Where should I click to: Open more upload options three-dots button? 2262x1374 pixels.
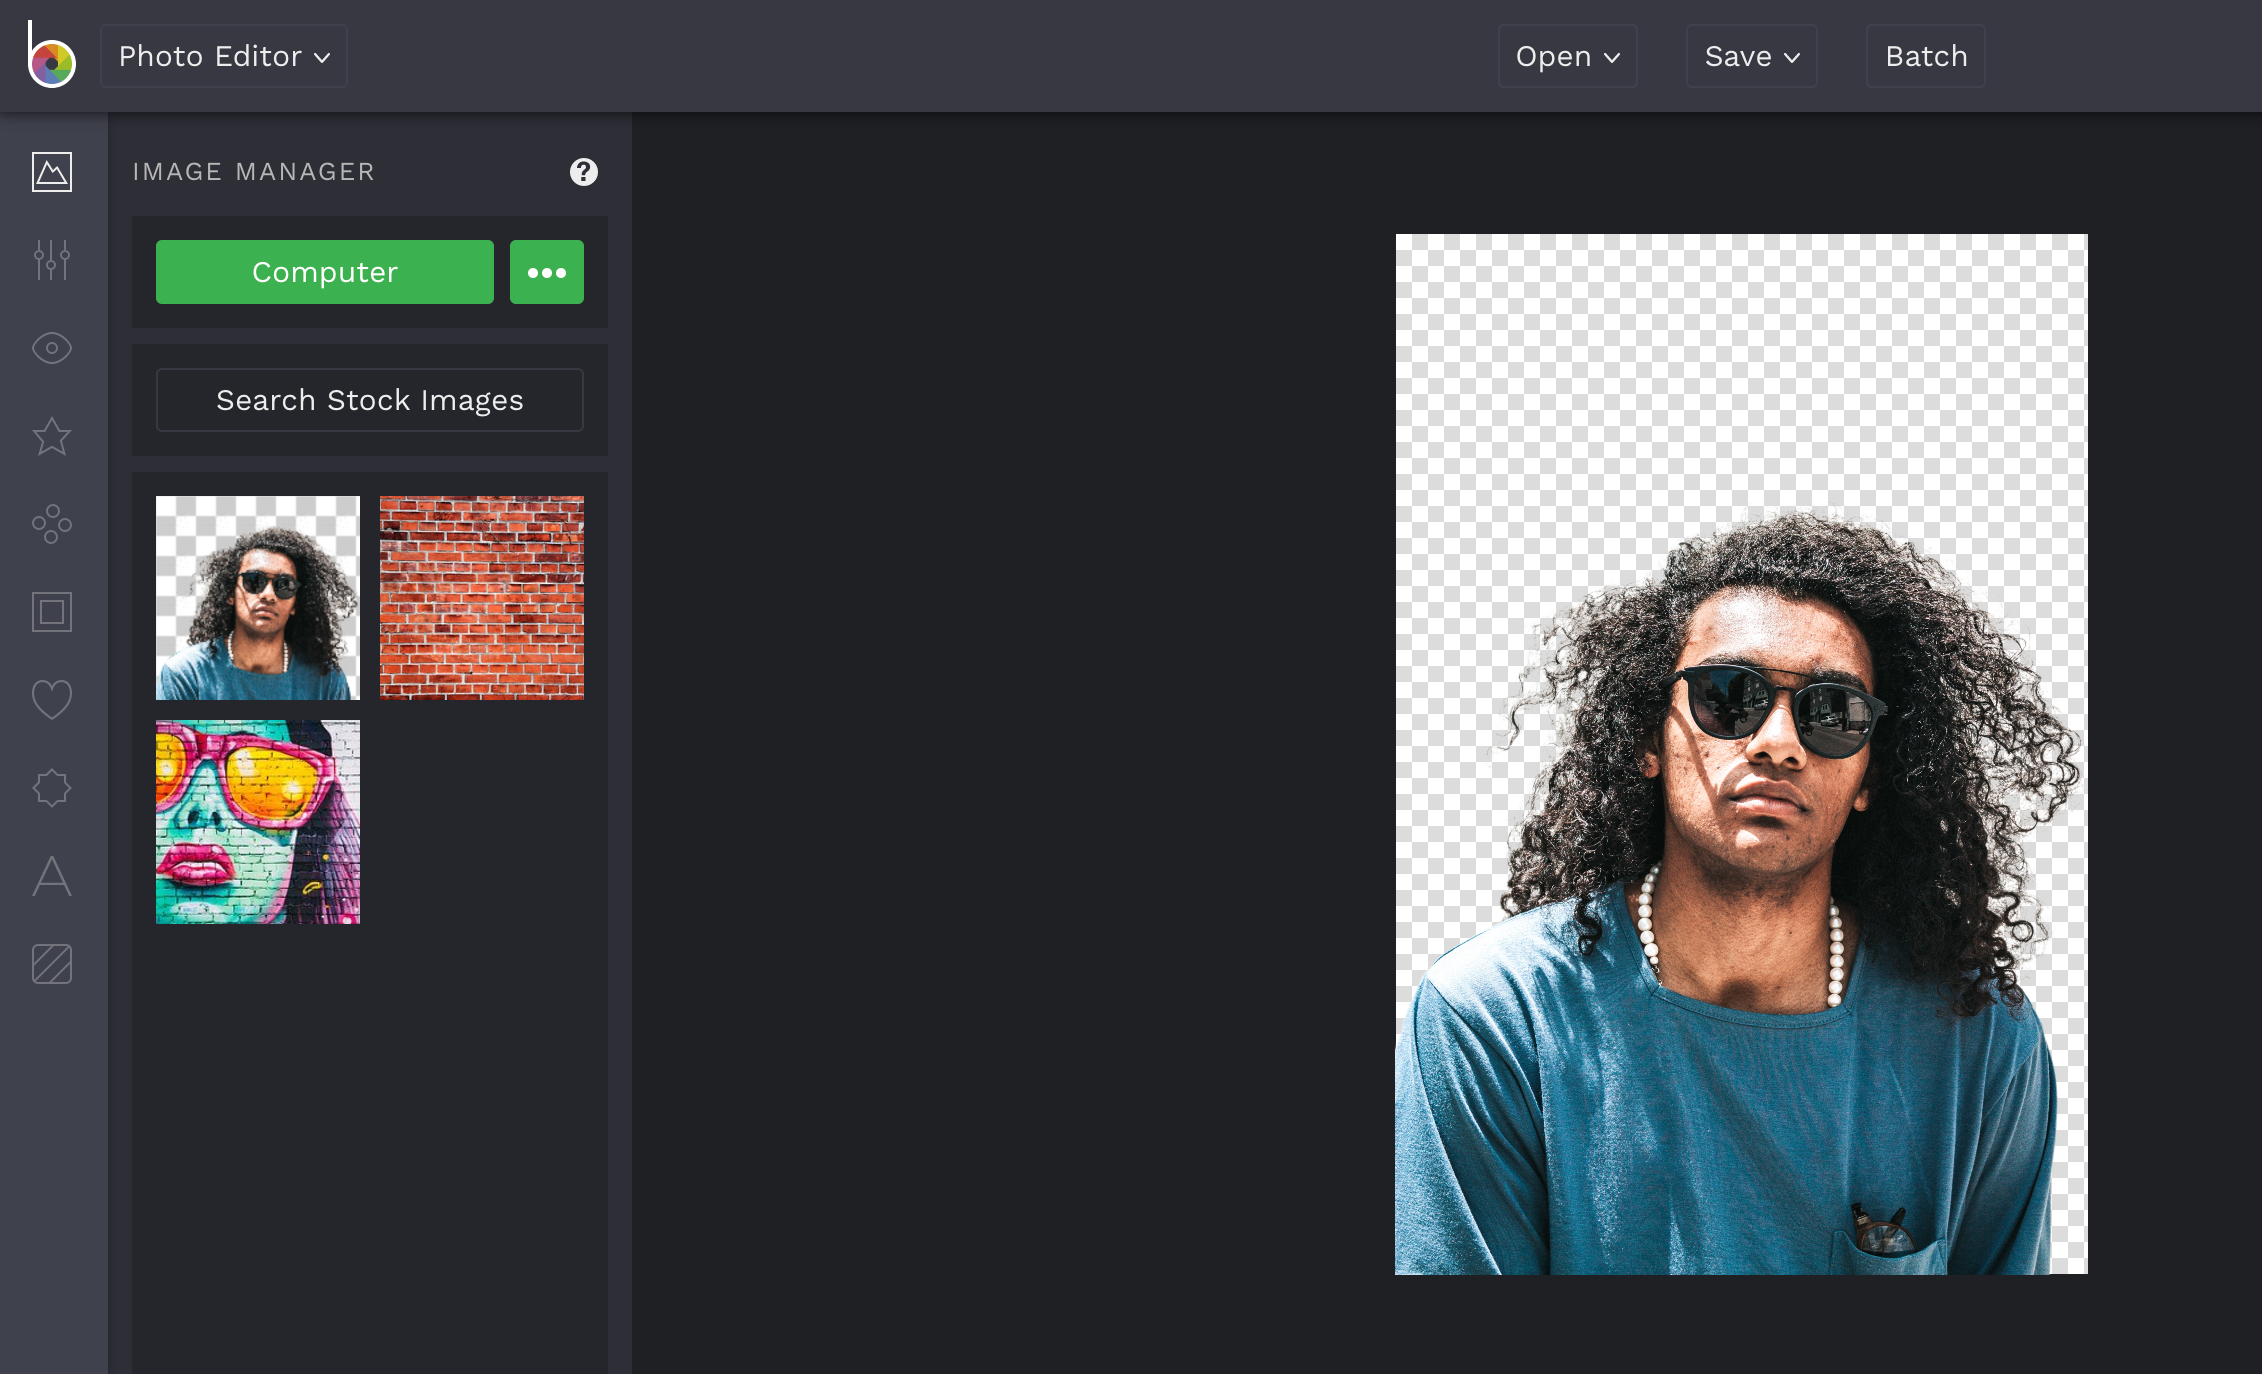(x=547, y=272)
